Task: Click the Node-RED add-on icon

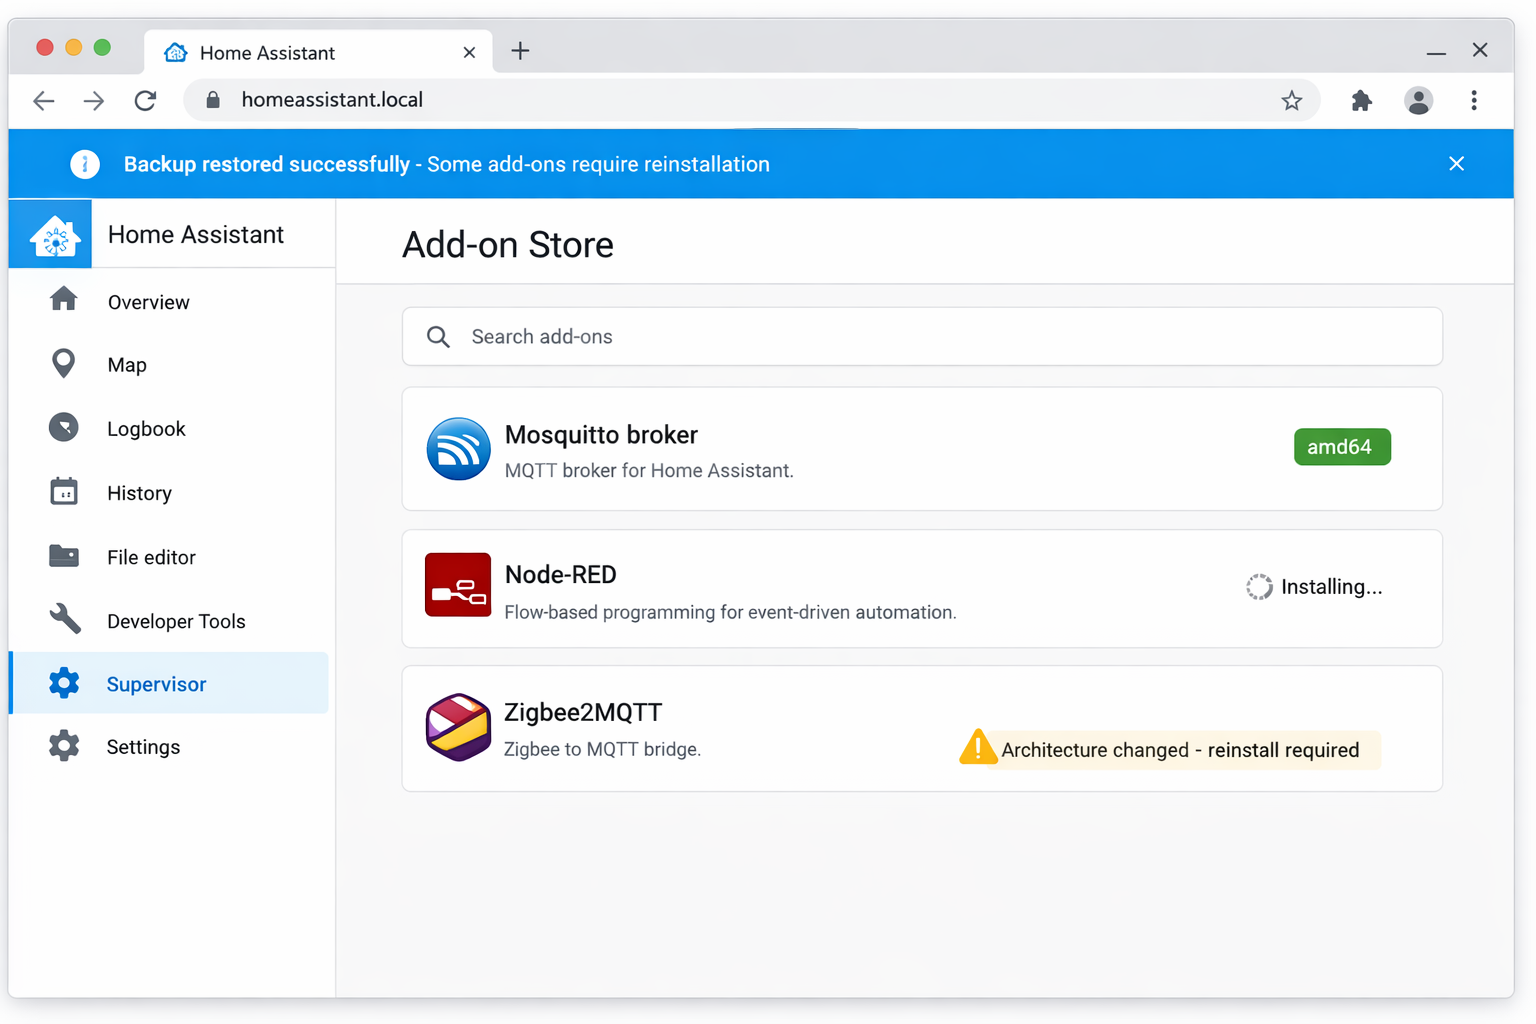Action: [458, 585]
